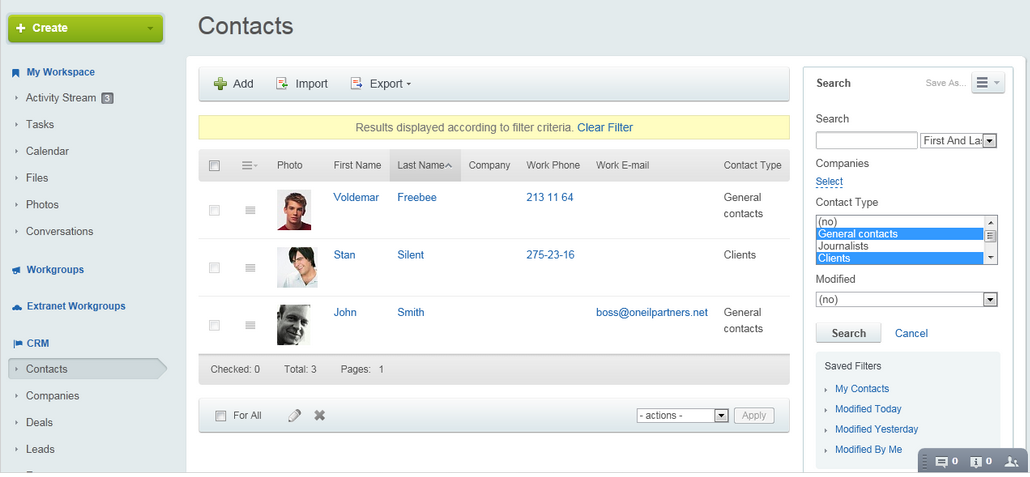Open the filter settings hamburger menu in the Search panel
This screenshot has height=477, width=1030.
pyautogui.click(x=987, y=83)
